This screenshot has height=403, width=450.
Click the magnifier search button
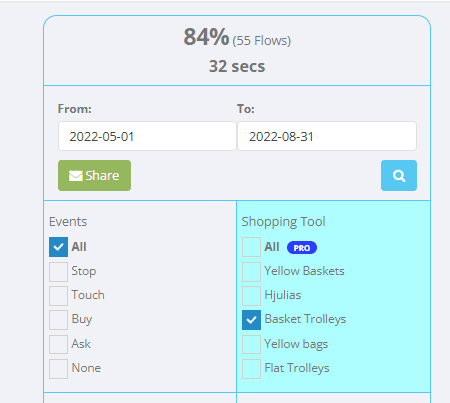399,175
